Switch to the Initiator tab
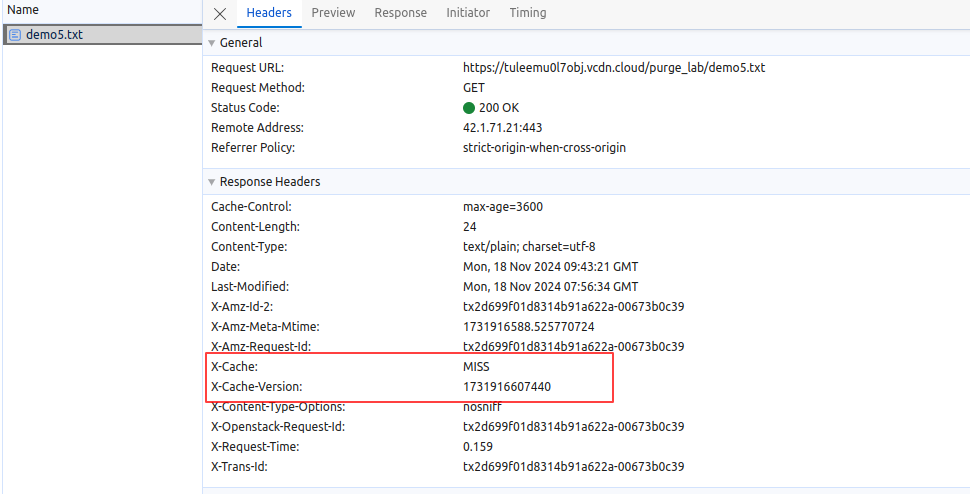This screenshot has width=970, height=494. click(468, 13)
